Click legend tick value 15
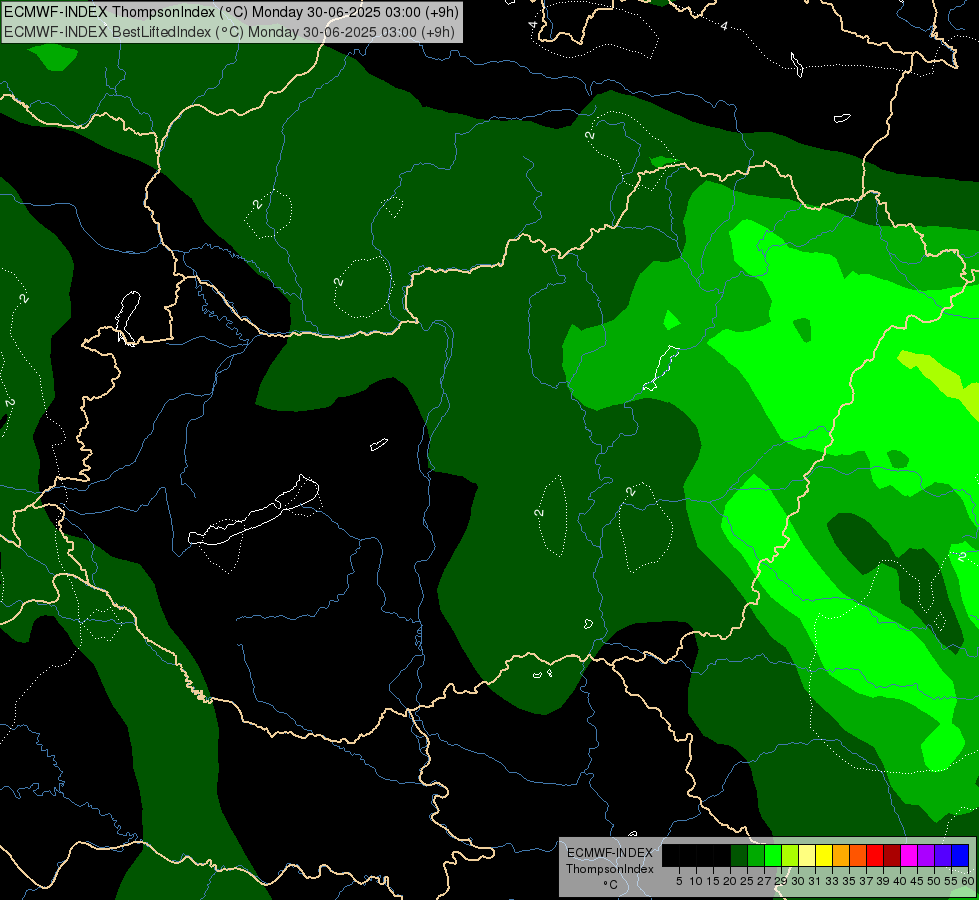979x900 pixels. point(713,881)
